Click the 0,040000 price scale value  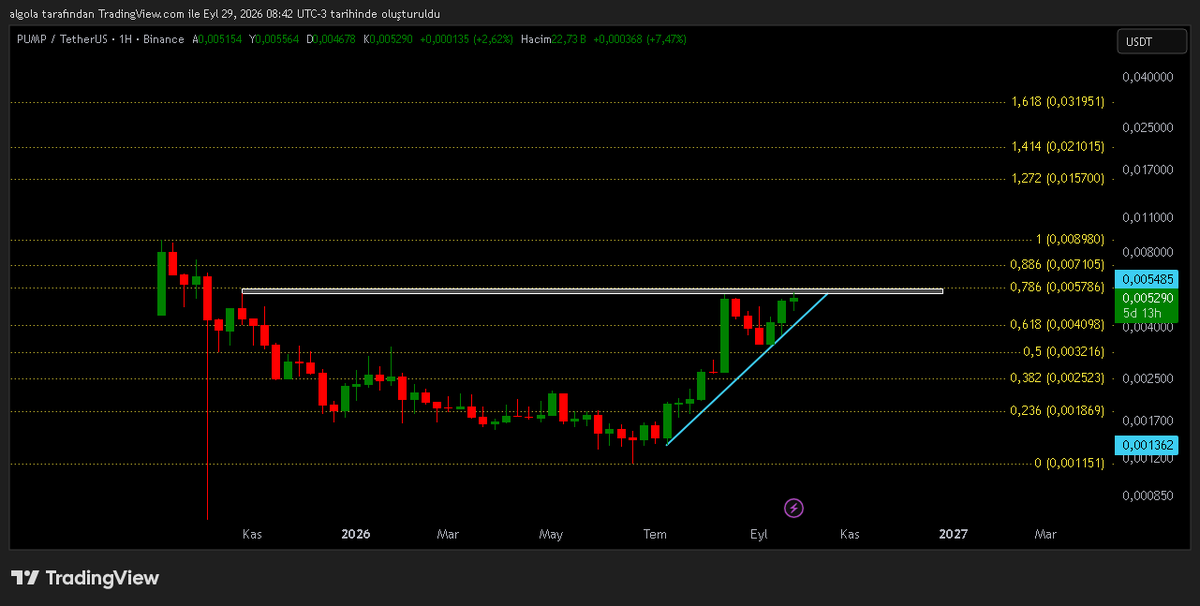[x=1146, y=77]
